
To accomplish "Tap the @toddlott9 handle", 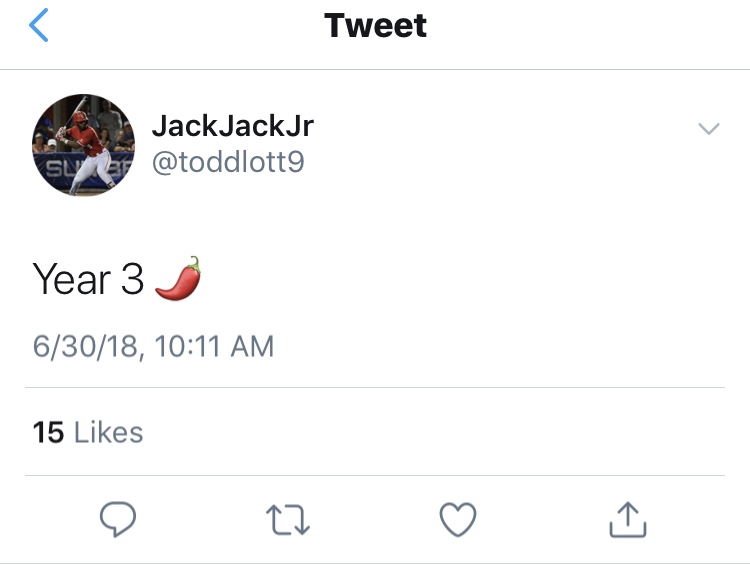I will pos(227,162).
